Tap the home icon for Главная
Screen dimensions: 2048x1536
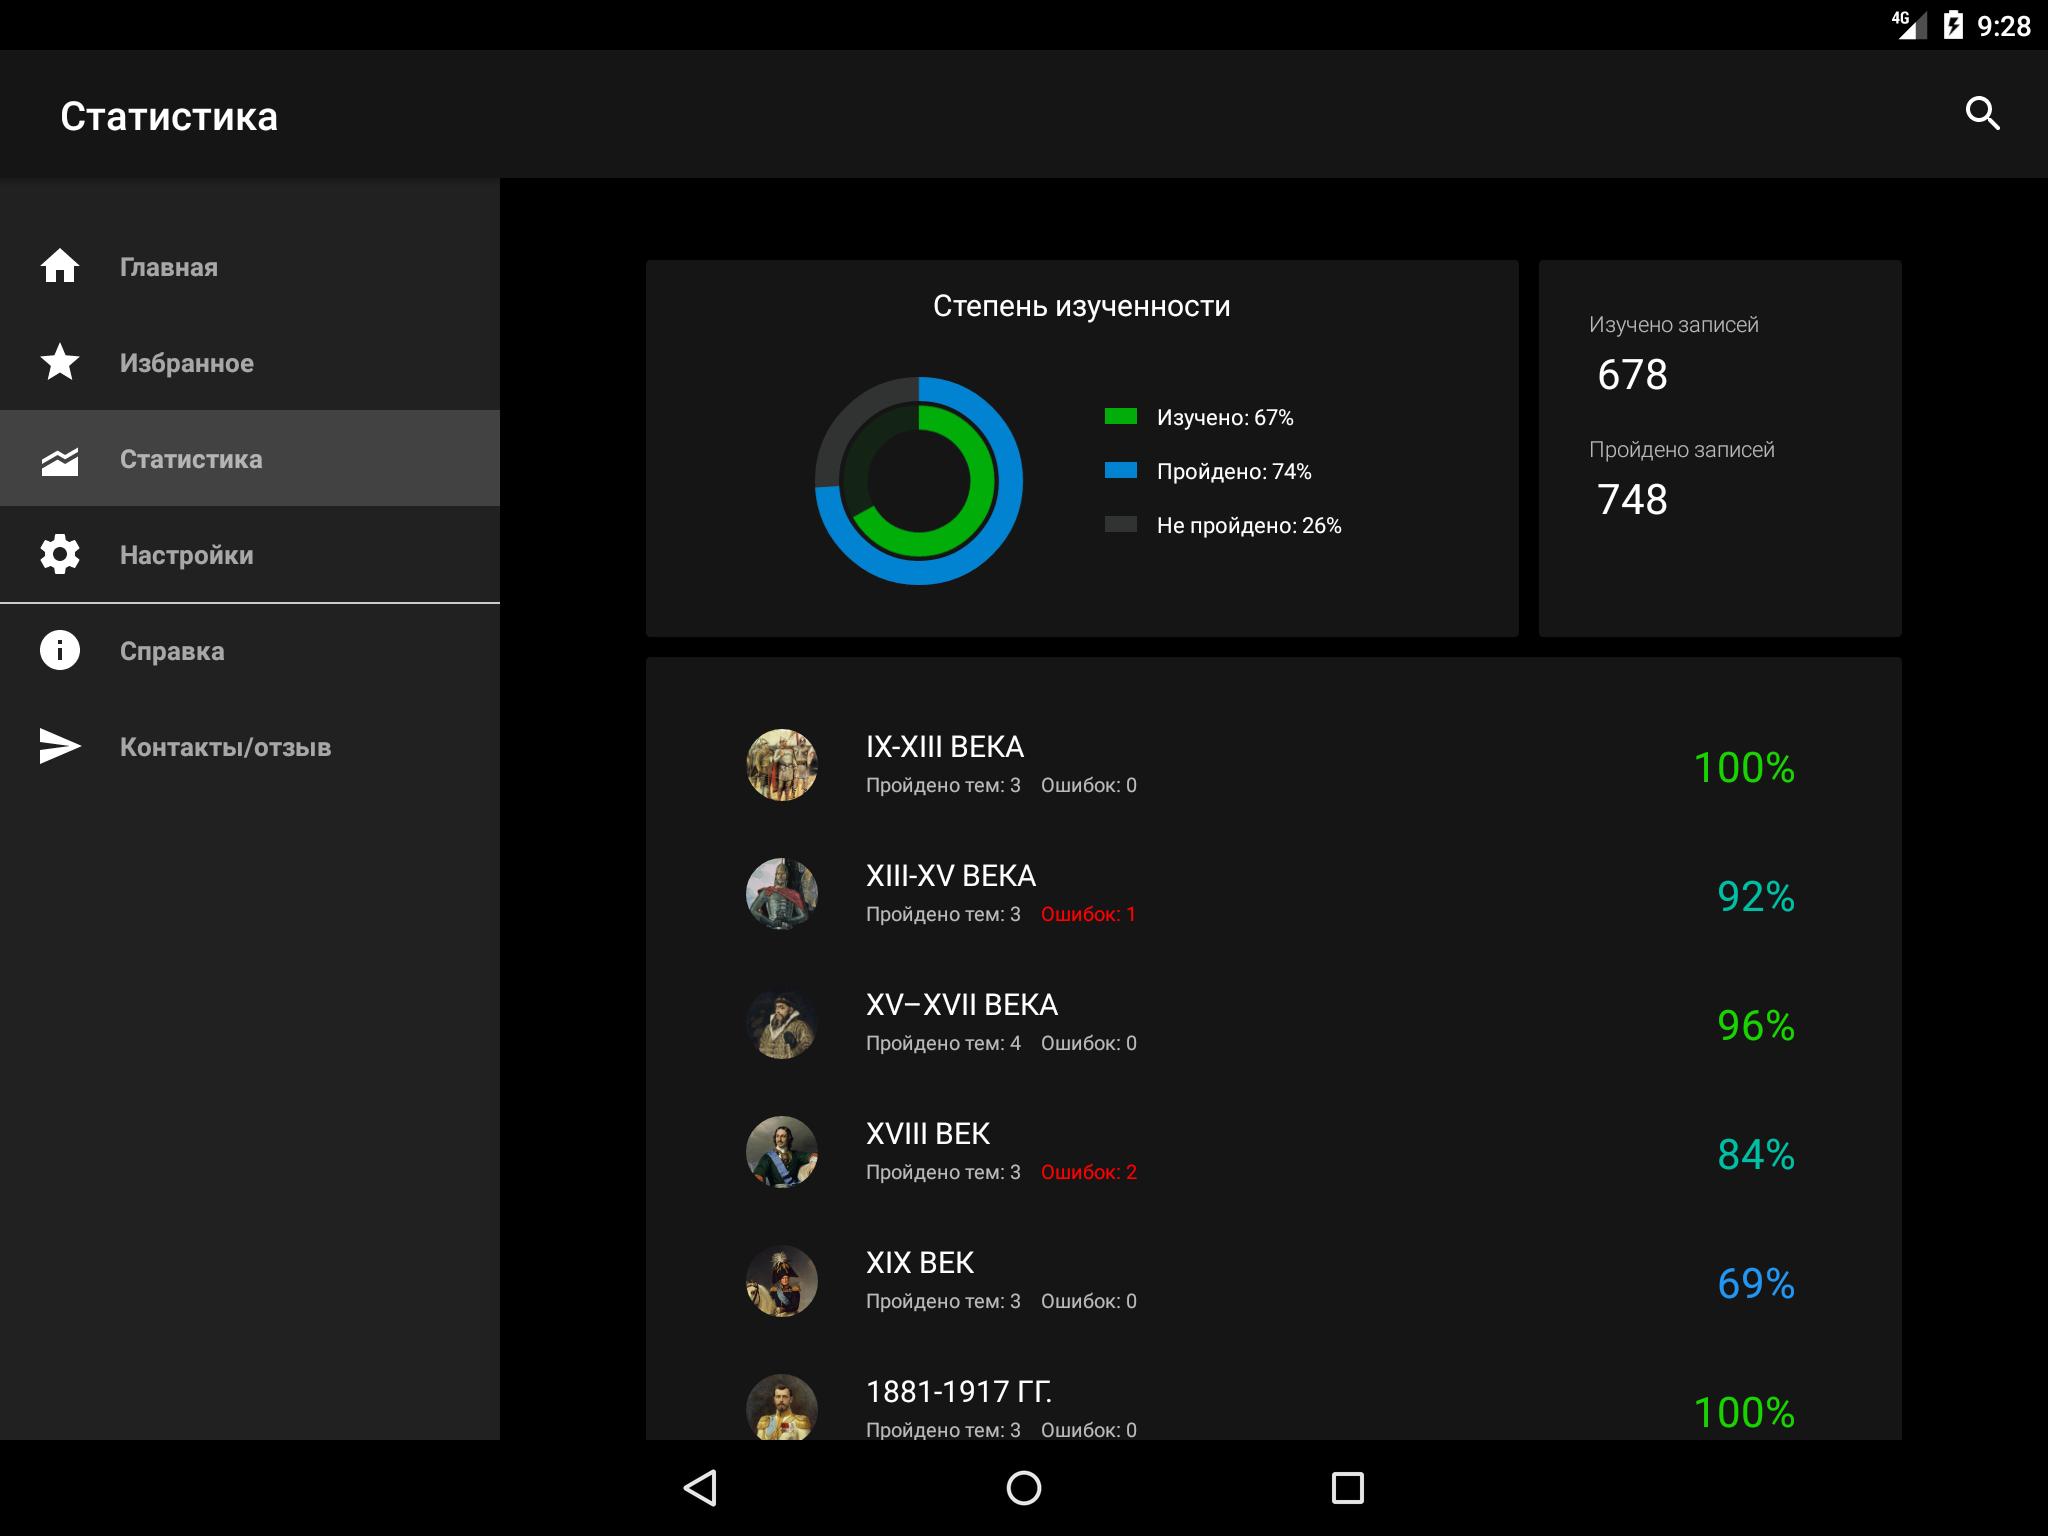tap(60, 266)
